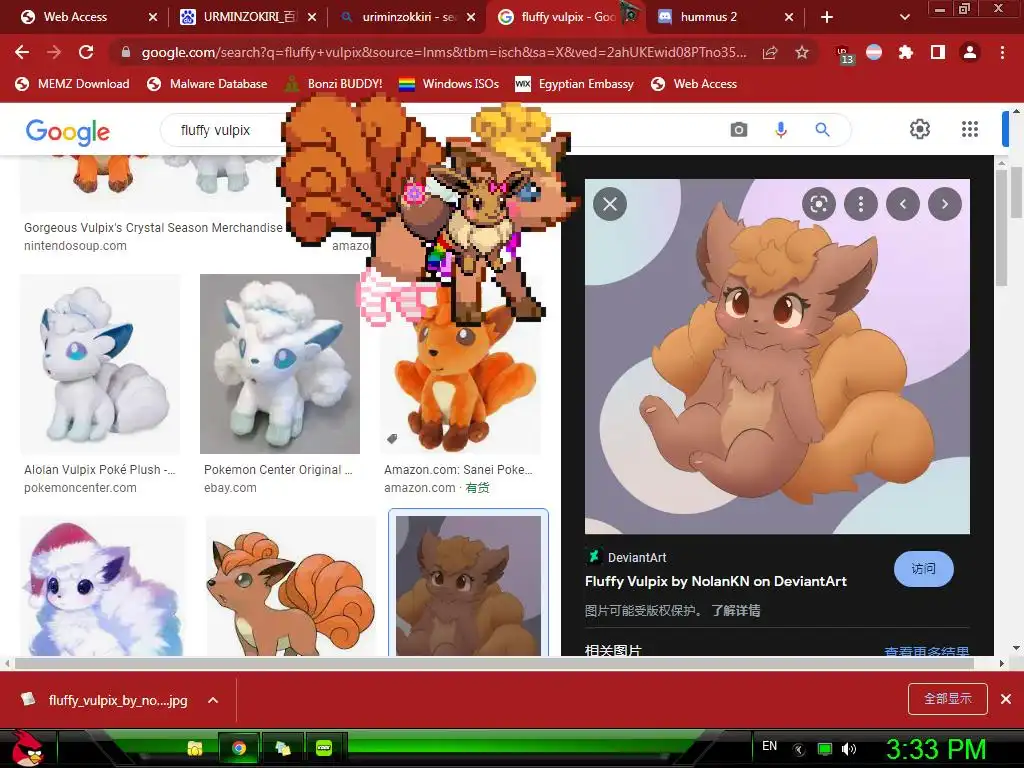Image resolution: width=1024 pixels, height=768 pixels.
Task: Open the volume control in the tray
Action: tap(849, 749)
